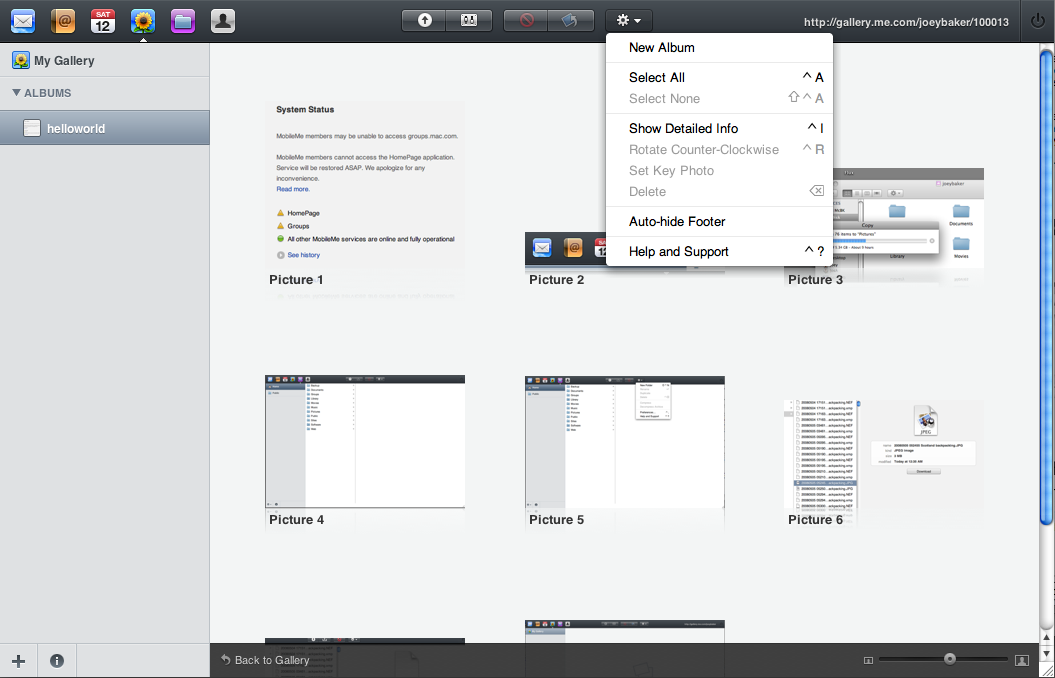This screenshot has height=678, width=1055.
Task: Click the My Gallery sunflower icon in sidebar
Action: [x=20, y=61]
